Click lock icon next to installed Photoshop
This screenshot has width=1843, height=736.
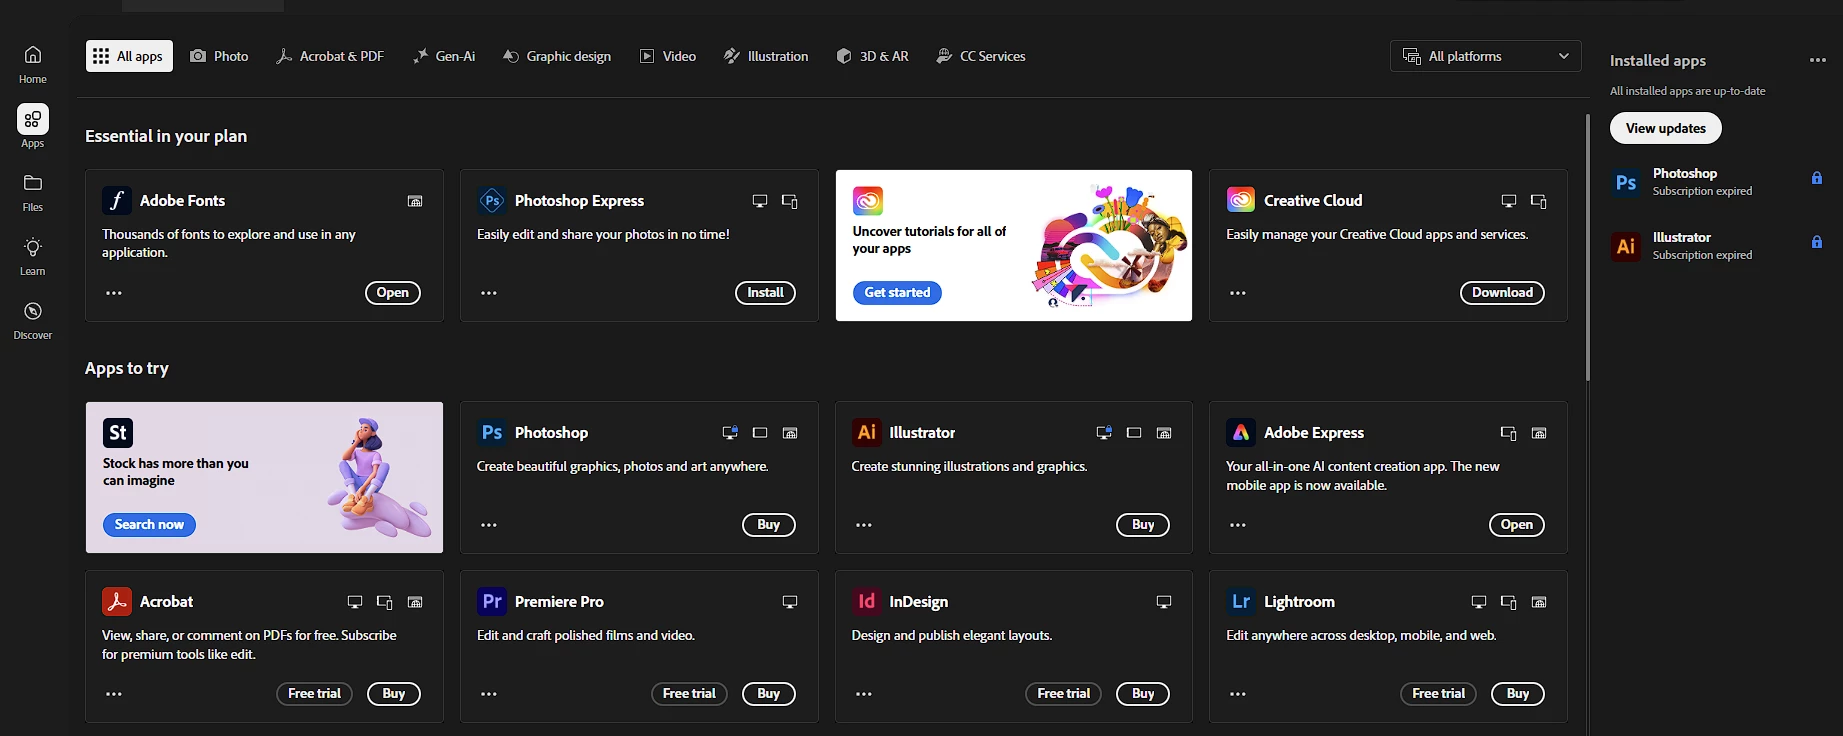tap(1817, 178)
